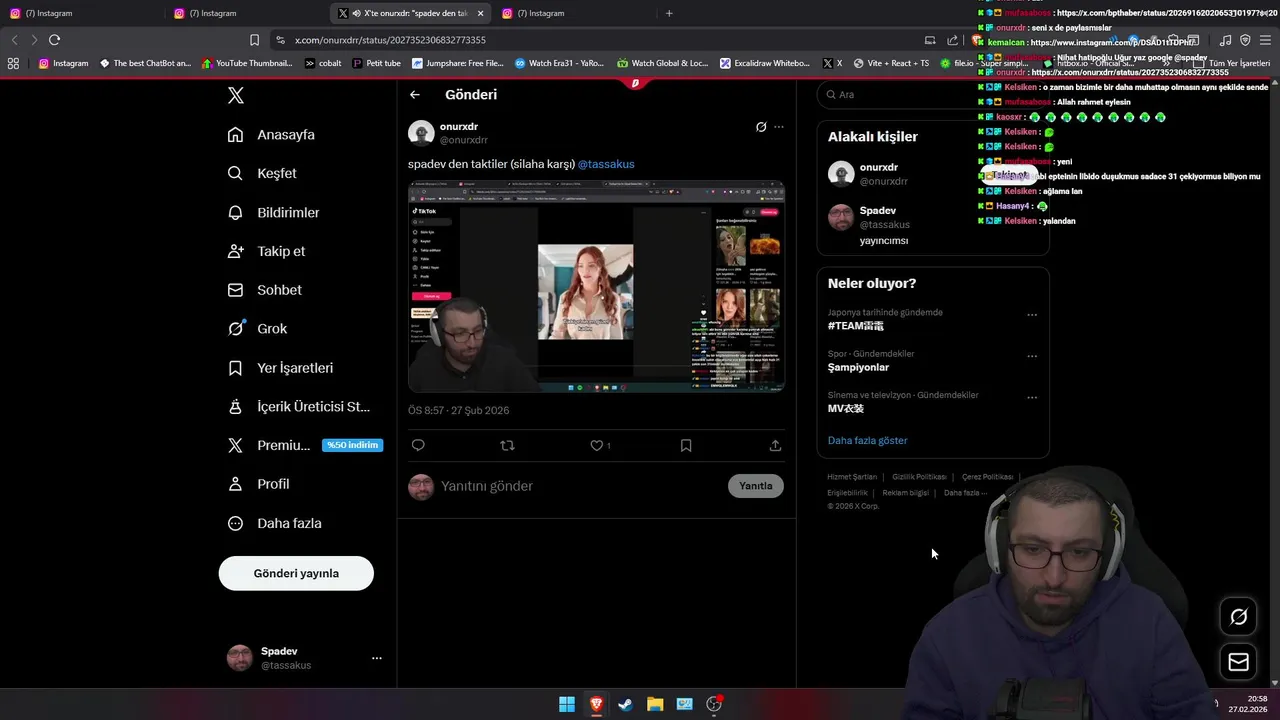Open a new browser tab
Screen dimensions: 1280x720
tap(669, 13)
